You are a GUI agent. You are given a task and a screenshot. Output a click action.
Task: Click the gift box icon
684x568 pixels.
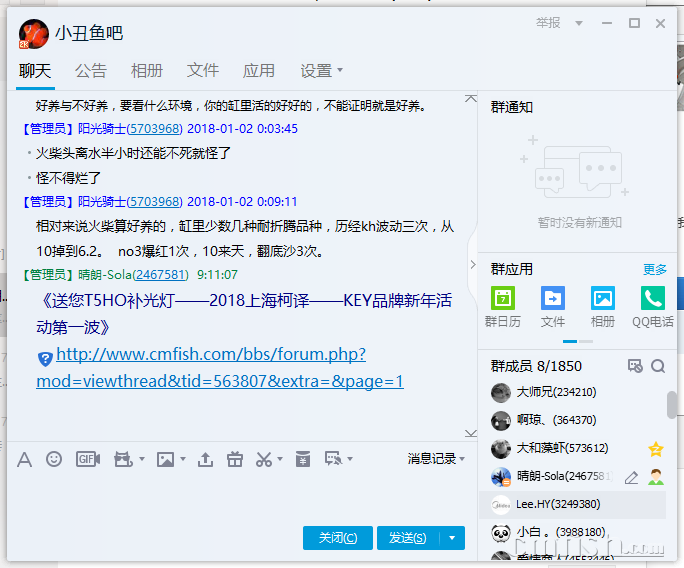coord(235,459)
